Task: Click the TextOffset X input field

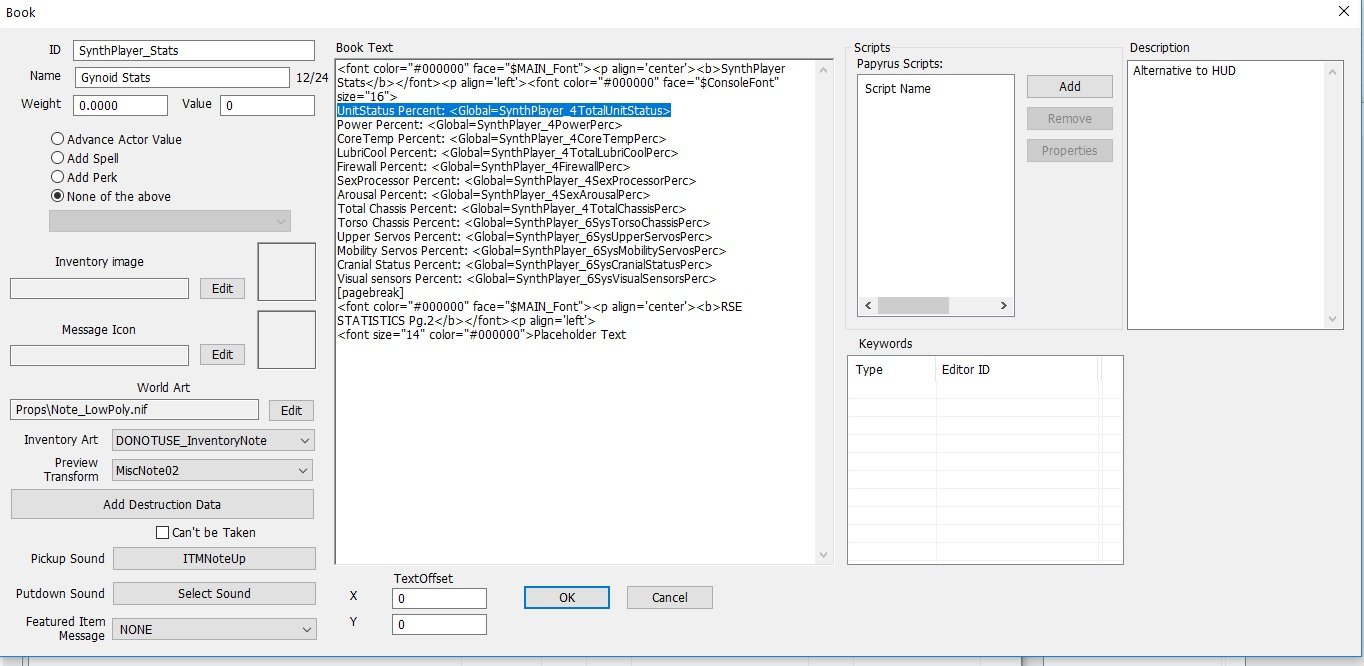Action: (440, 598)
